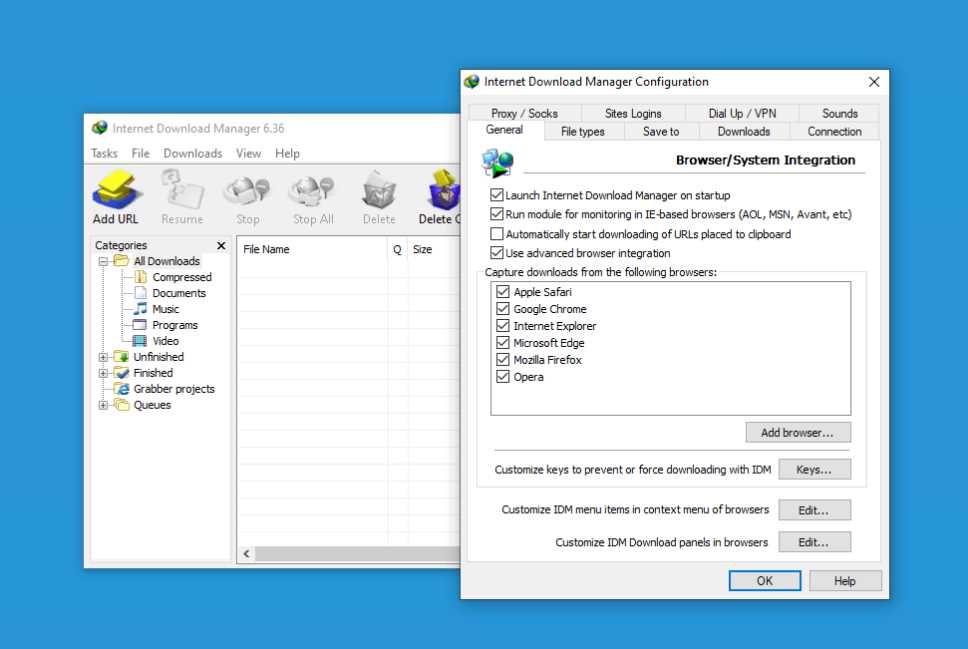Click the Add URL toolbar icon

click(x=116, y=190)
